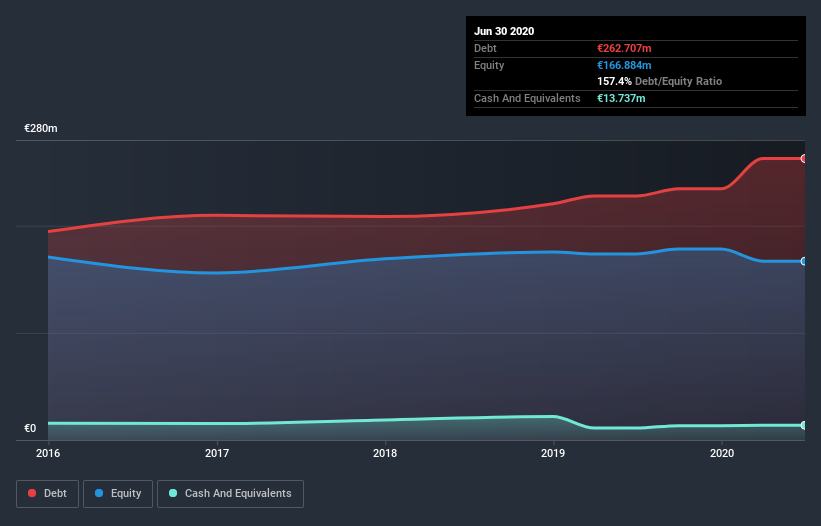The height and width of the screenshot is (526, 821).
Task: Click the 2020 x-axis label
Action: coord(722,453)
